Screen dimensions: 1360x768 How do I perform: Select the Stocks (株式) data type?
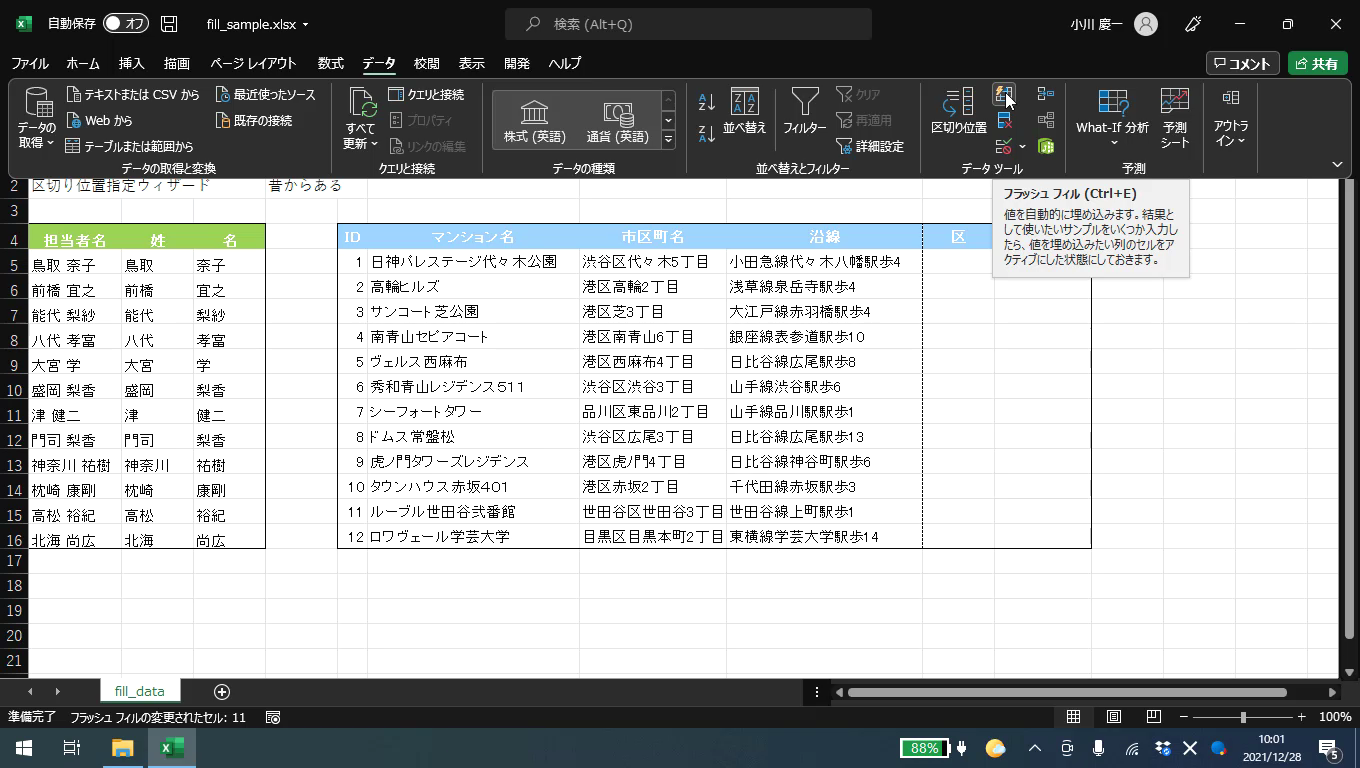[x=535, y=121]
